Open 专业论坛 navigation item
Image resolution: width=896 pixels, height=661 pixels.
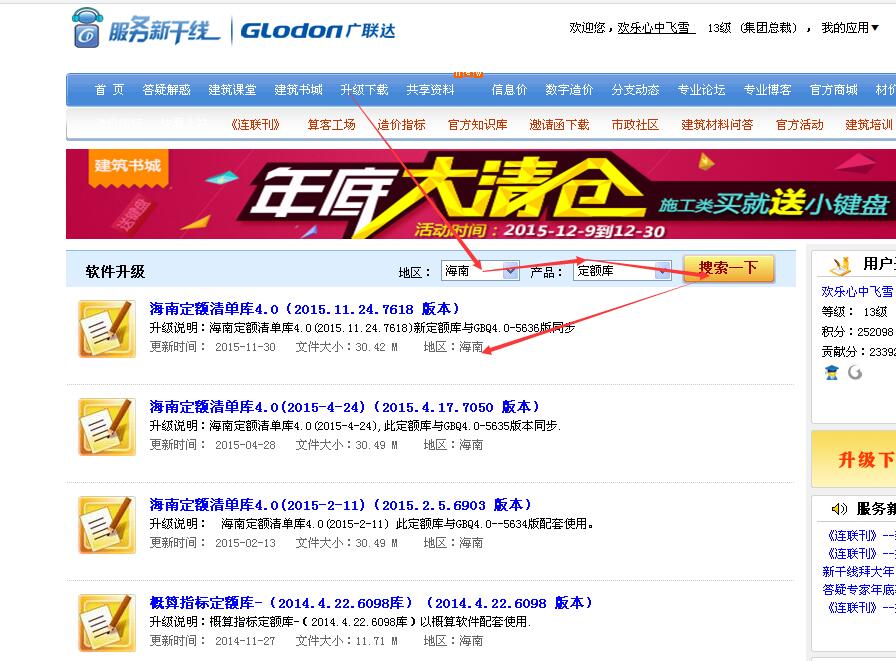(701, 90)
